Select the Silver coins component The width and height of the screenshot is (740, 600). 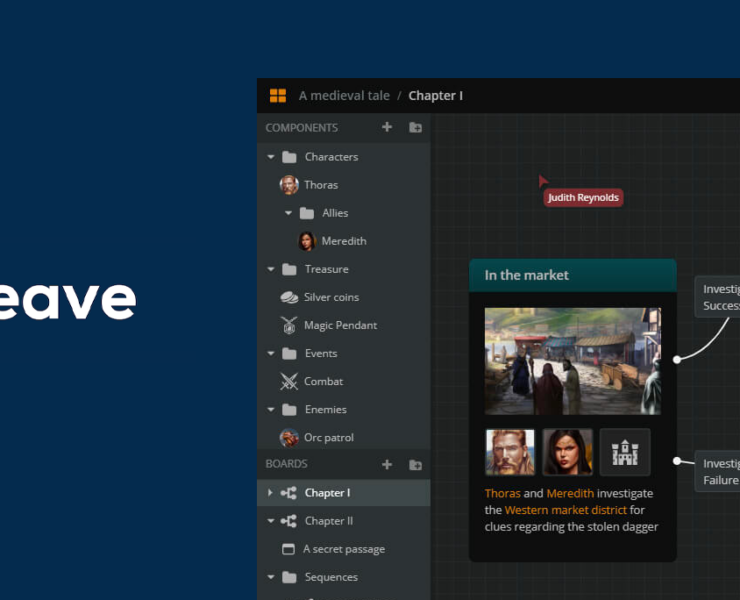330,297
